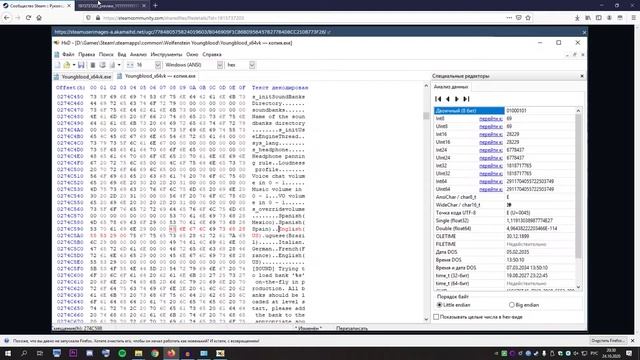
Task: Click the Chrome icon in the taskbar
Action: click(x=155, y=353)
